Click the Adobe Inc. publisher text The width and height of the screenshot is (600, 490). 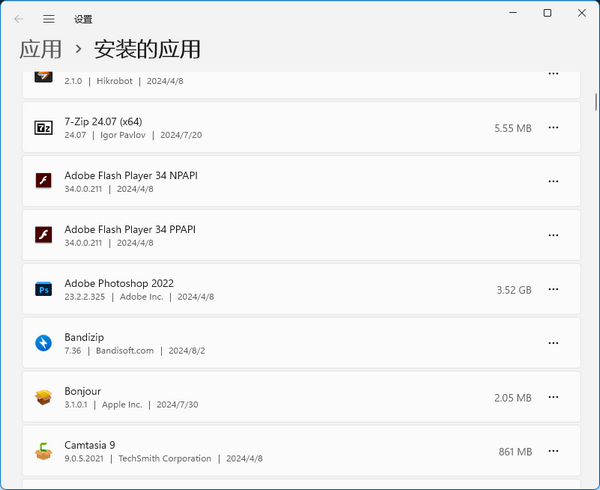[142, 297]
